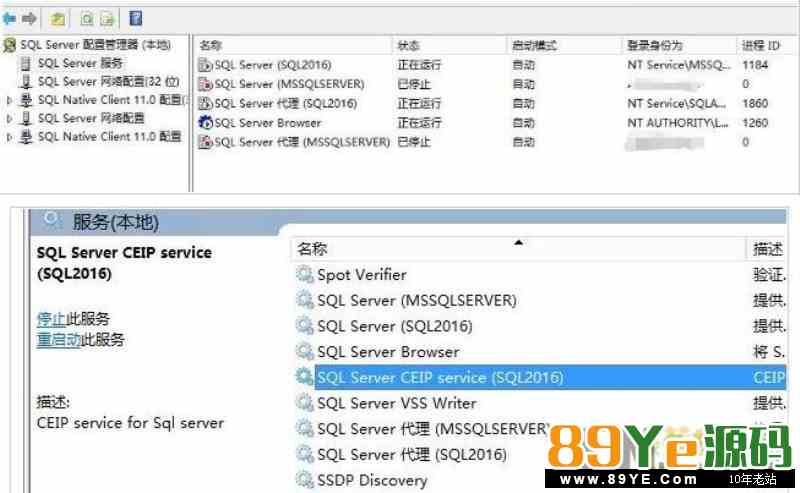The height and width of the screenshot is (493, 800).
Task: Click the forward arrow toolbar icon
Action: coord(29,19)
